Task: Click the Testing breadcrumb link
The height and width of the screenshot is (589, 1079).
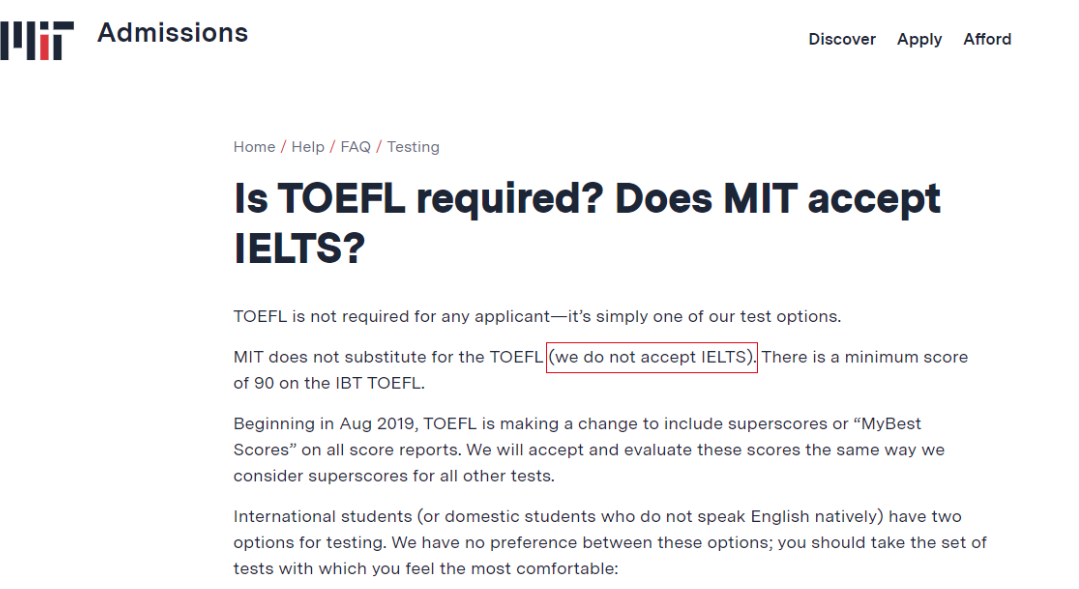Action: (x=413, y=147)
